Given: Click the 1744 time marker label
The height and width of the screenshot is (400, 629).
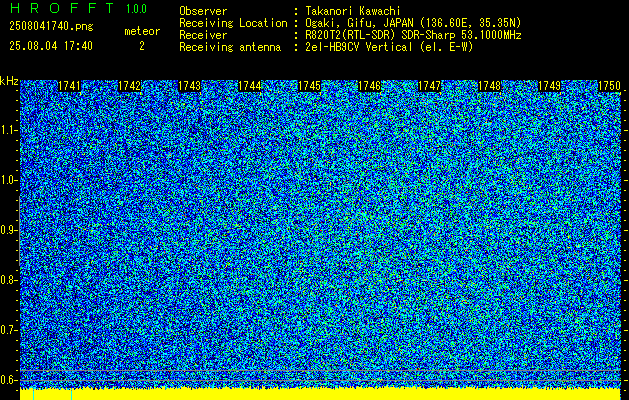Looking at the screenshot, I should click(x=250, y=86).
